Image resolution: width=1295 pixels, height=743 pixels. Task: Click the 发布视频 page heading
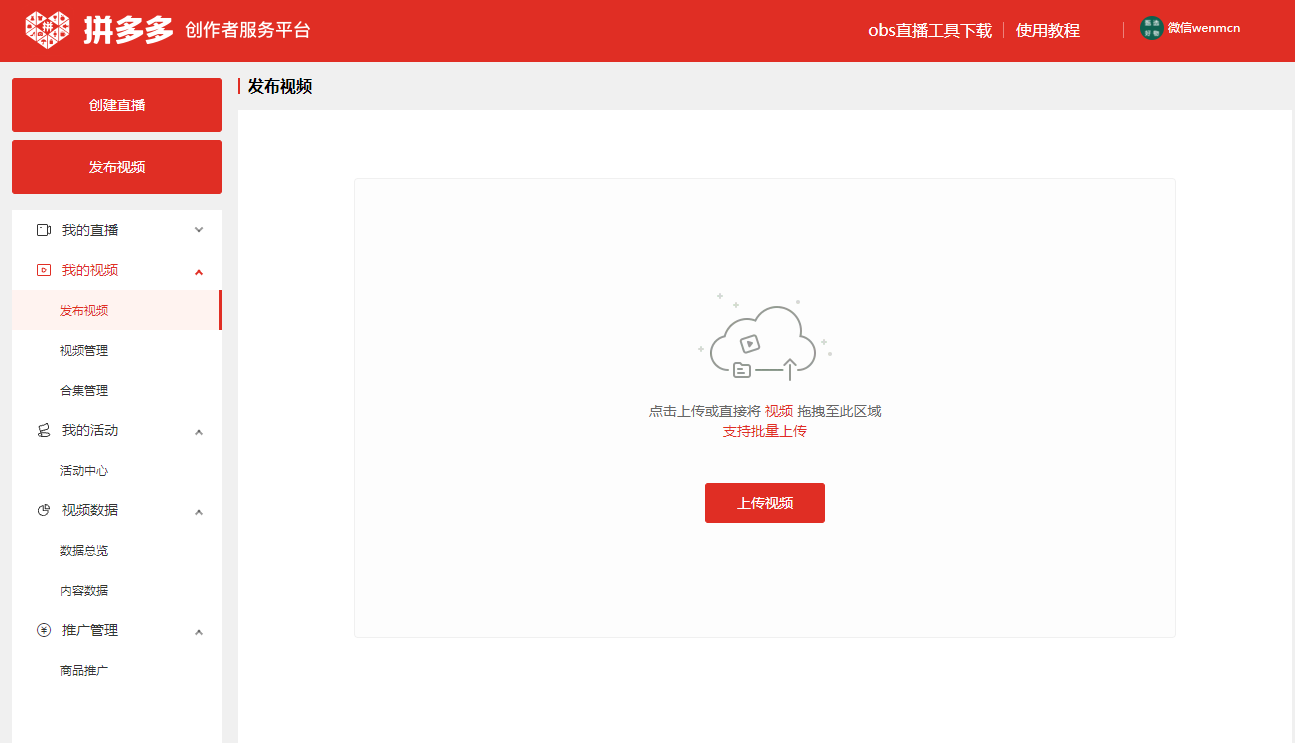280,87
